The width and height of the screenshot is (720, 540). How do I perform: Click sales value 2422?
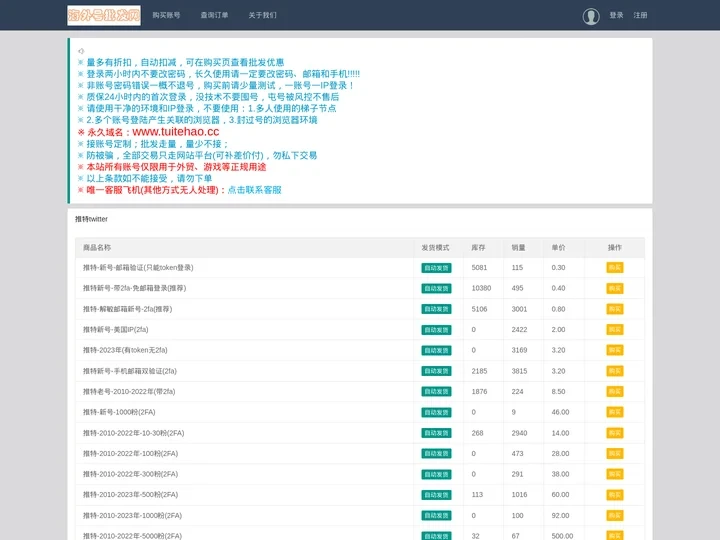coord(519,330)
